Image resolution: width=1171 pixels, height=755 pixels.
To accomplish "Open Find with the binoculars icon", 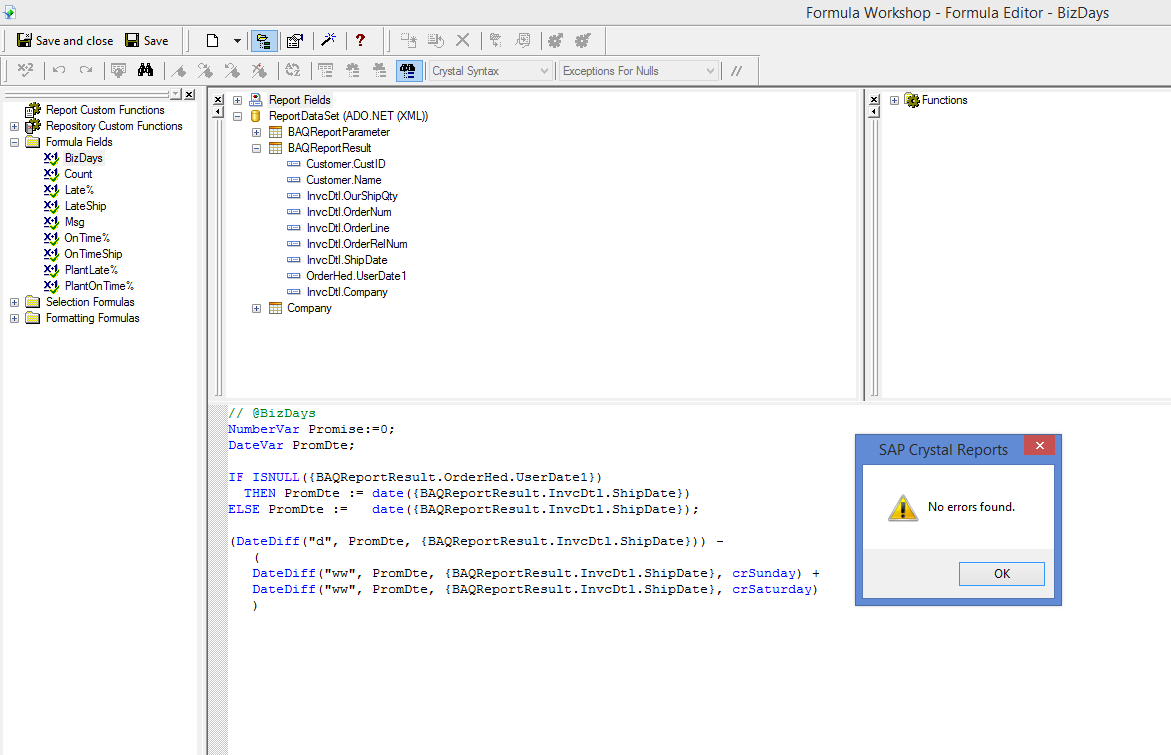I will [x=146, y=70].
